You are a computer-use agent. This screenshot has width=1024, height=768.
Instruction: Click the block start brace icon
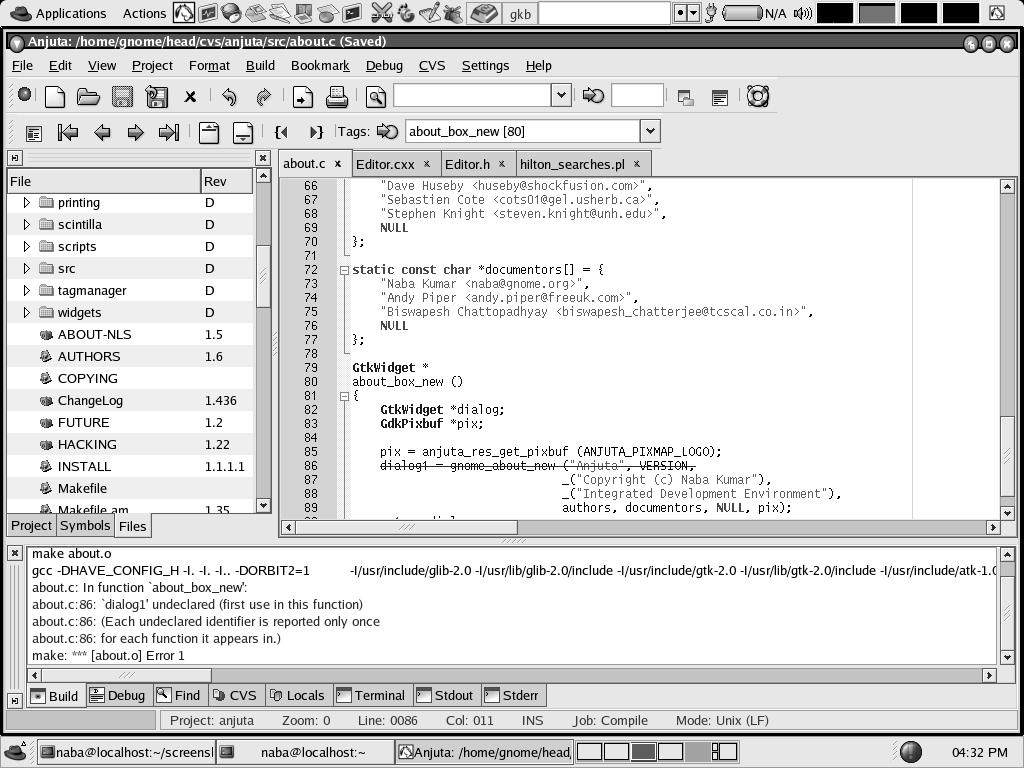(x=281, y=133)
